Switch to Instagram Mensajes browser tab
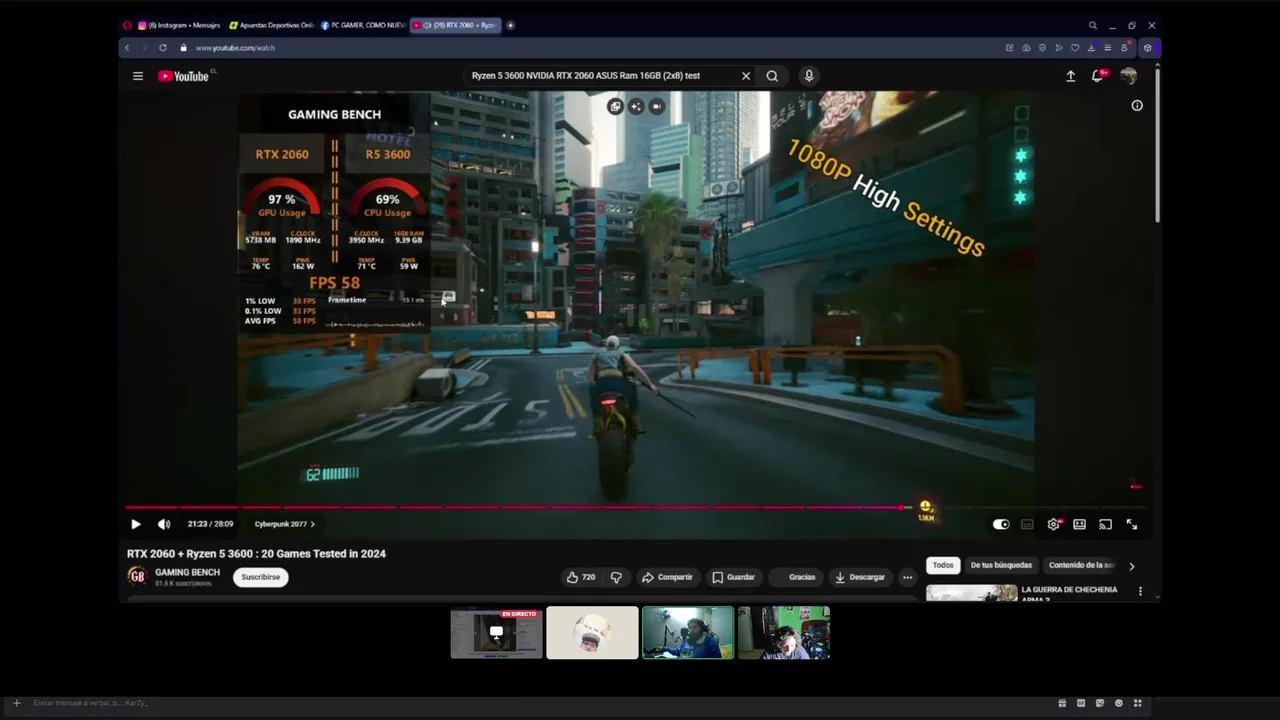This screenshot has height=720, width=1280. point(180,25)
